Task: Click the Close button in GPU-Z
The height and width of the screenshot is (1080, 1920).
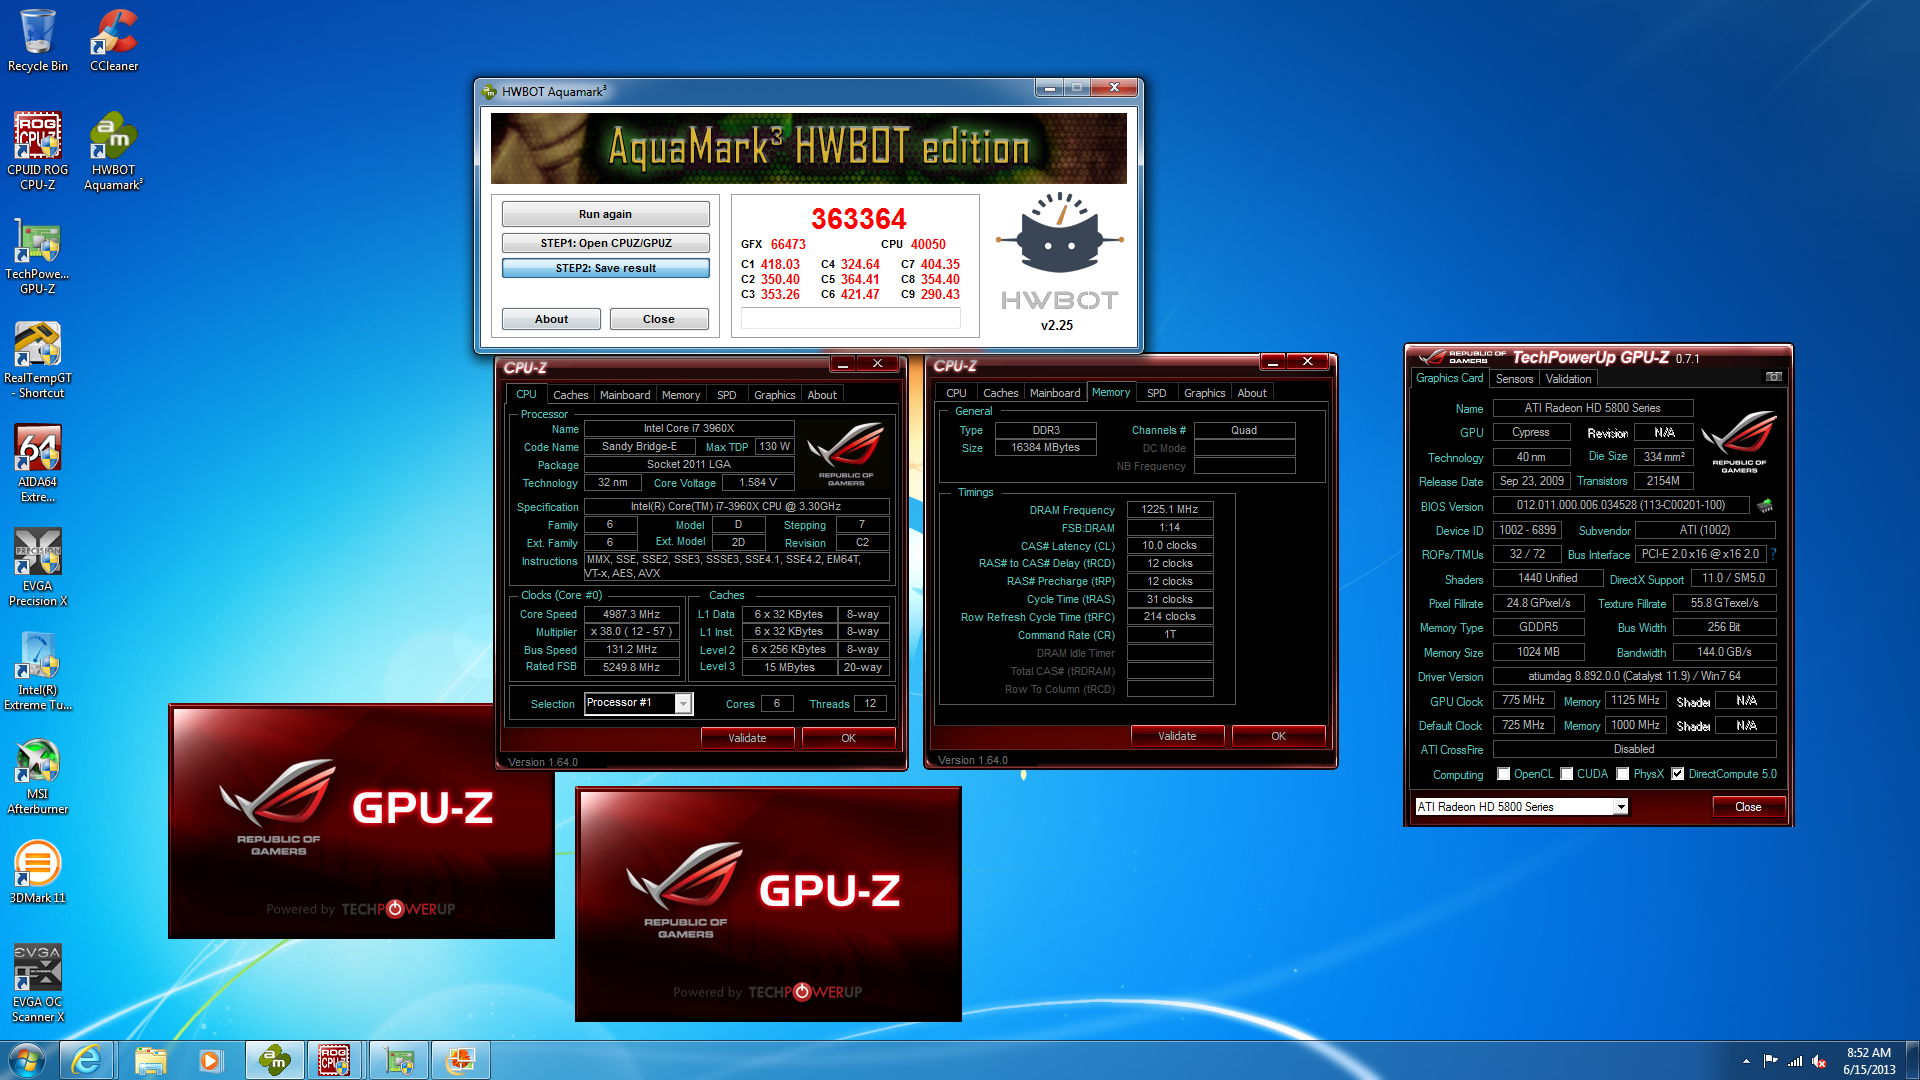Action: pos(1748,807)
